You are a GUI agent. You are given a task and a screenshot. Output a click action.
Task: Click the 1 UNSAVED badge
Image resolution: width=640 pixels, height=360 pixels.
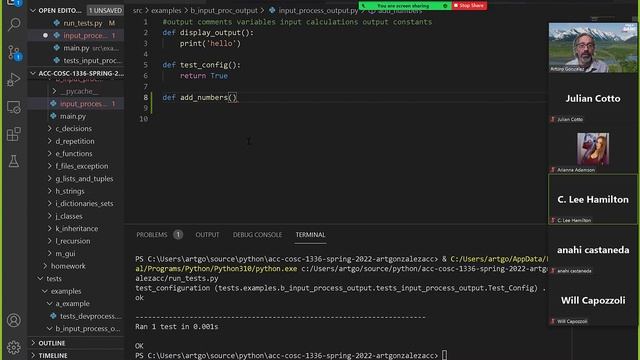coord(105,10)
